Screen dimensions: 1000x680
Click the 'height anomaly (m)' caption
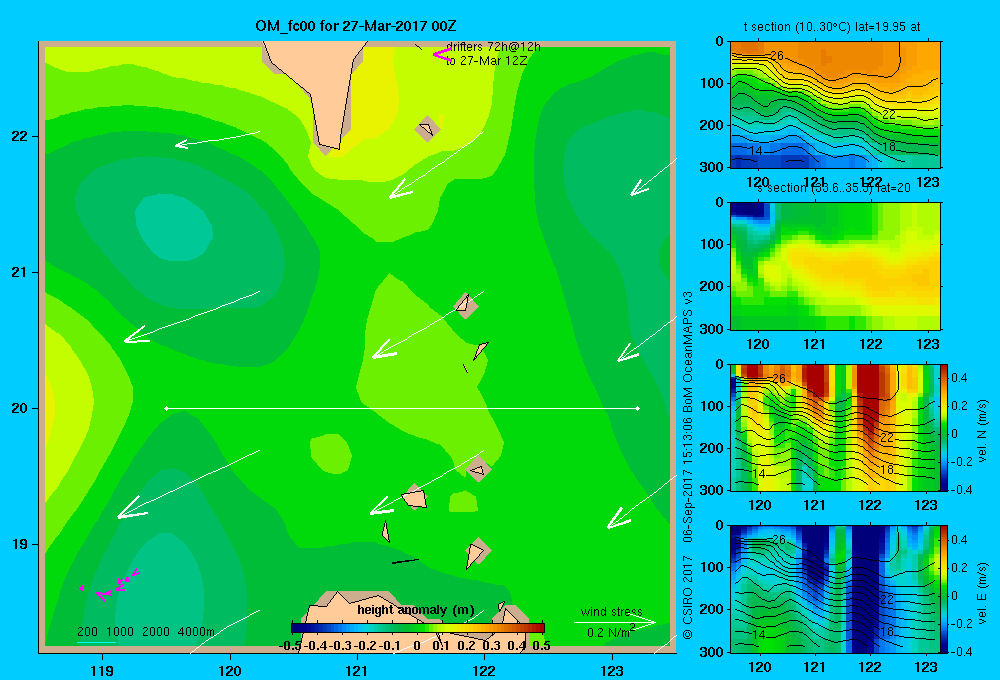[416, 610]
